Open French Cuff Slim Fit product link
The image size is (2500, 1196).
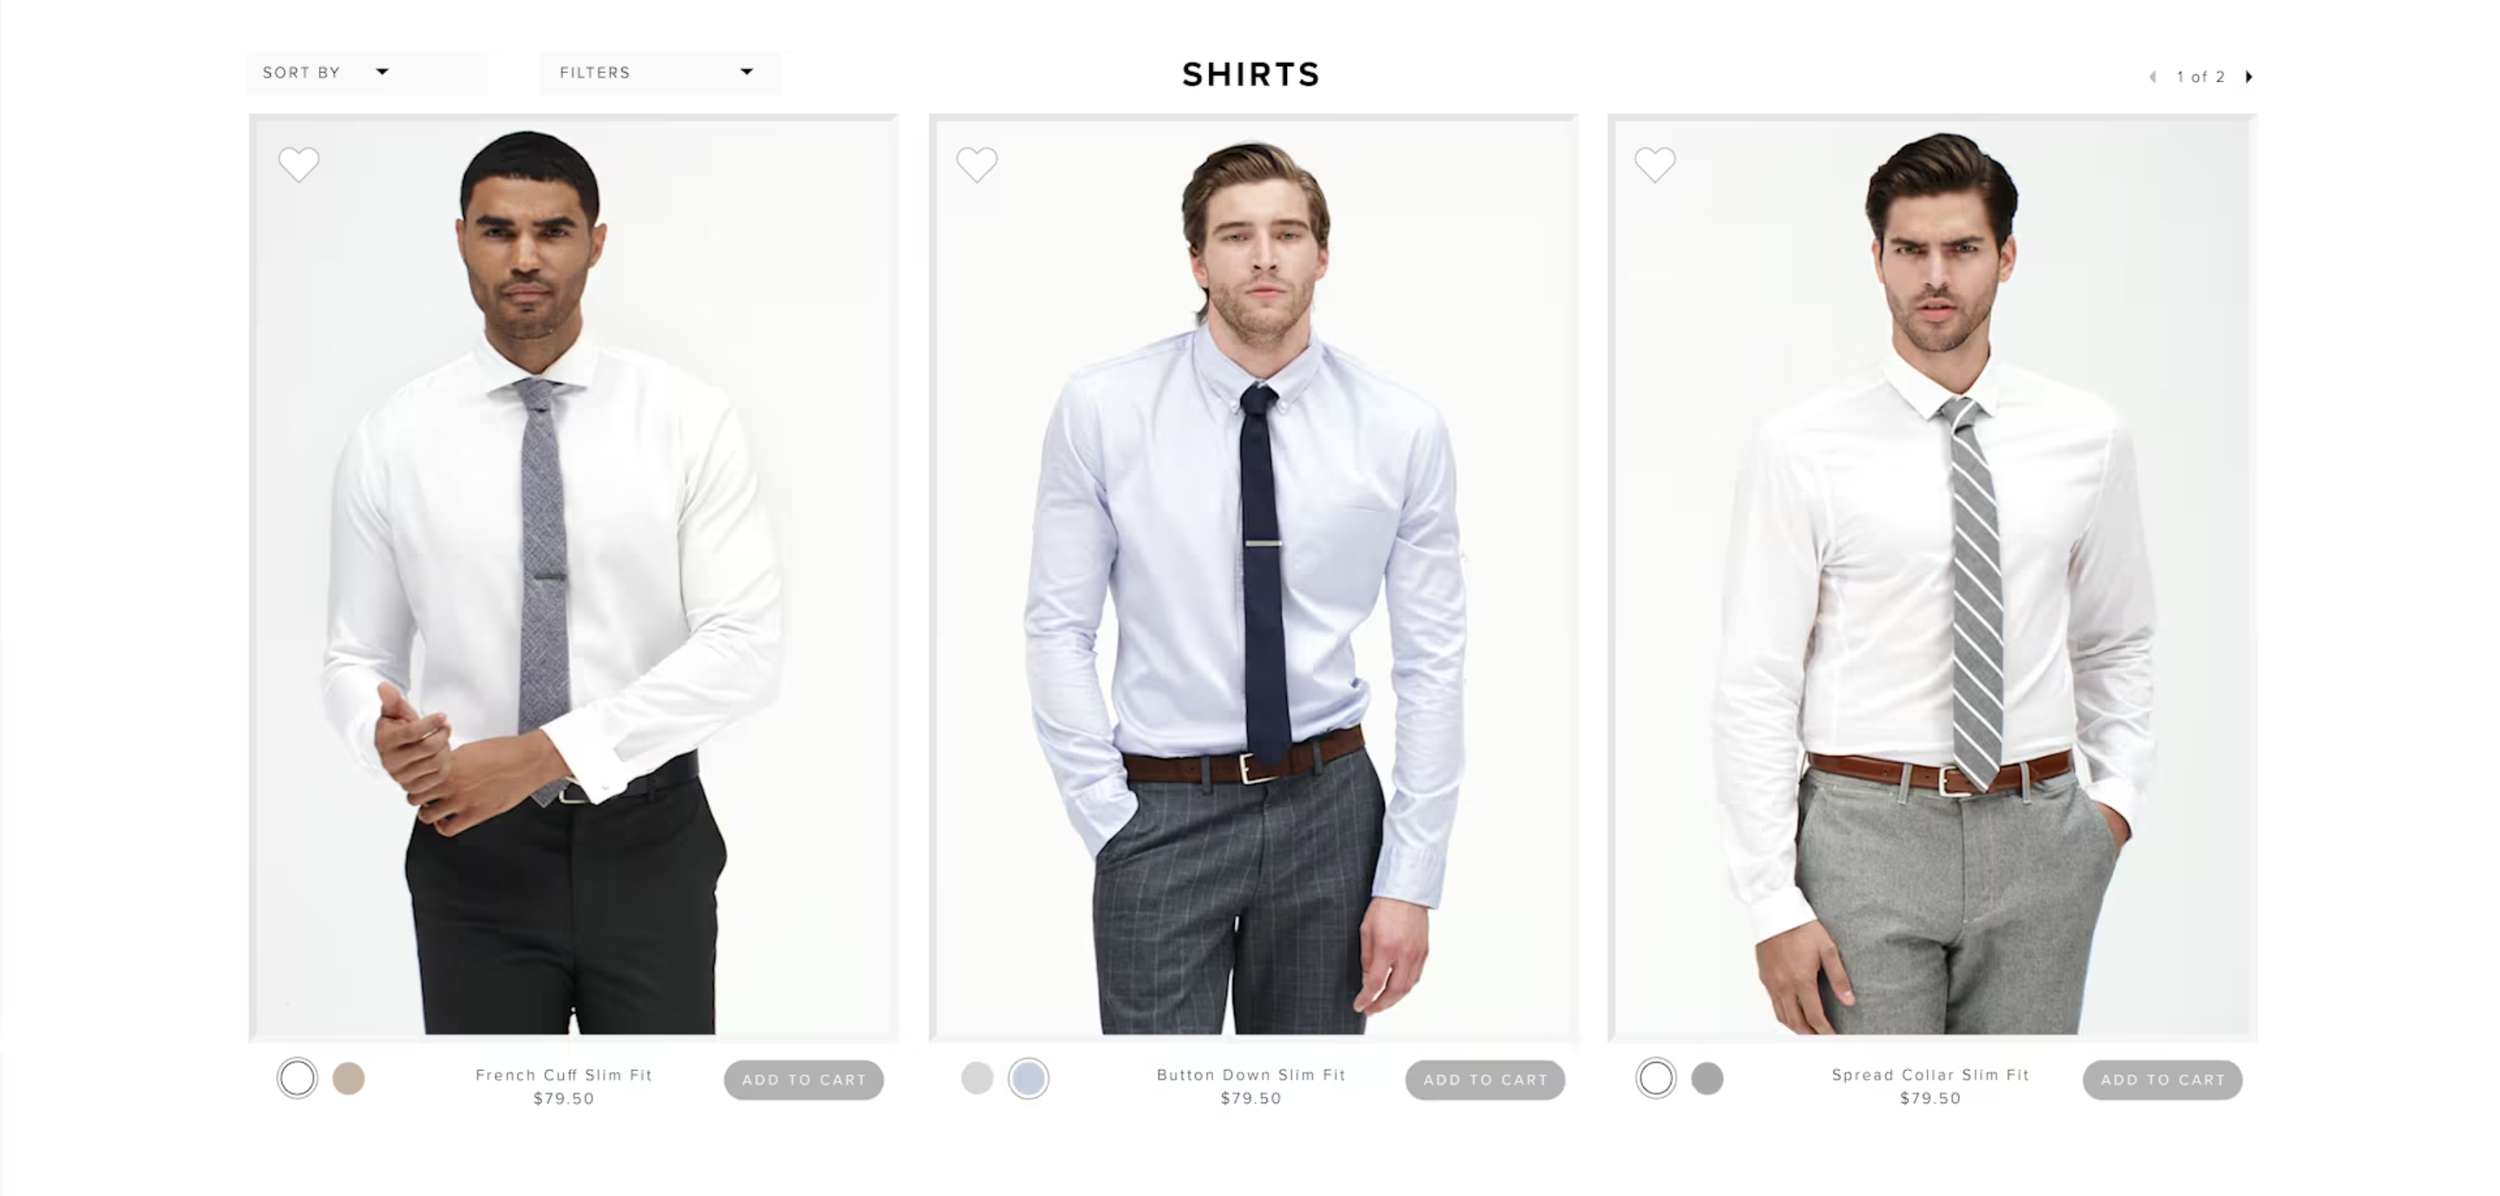coord(564,1075)
